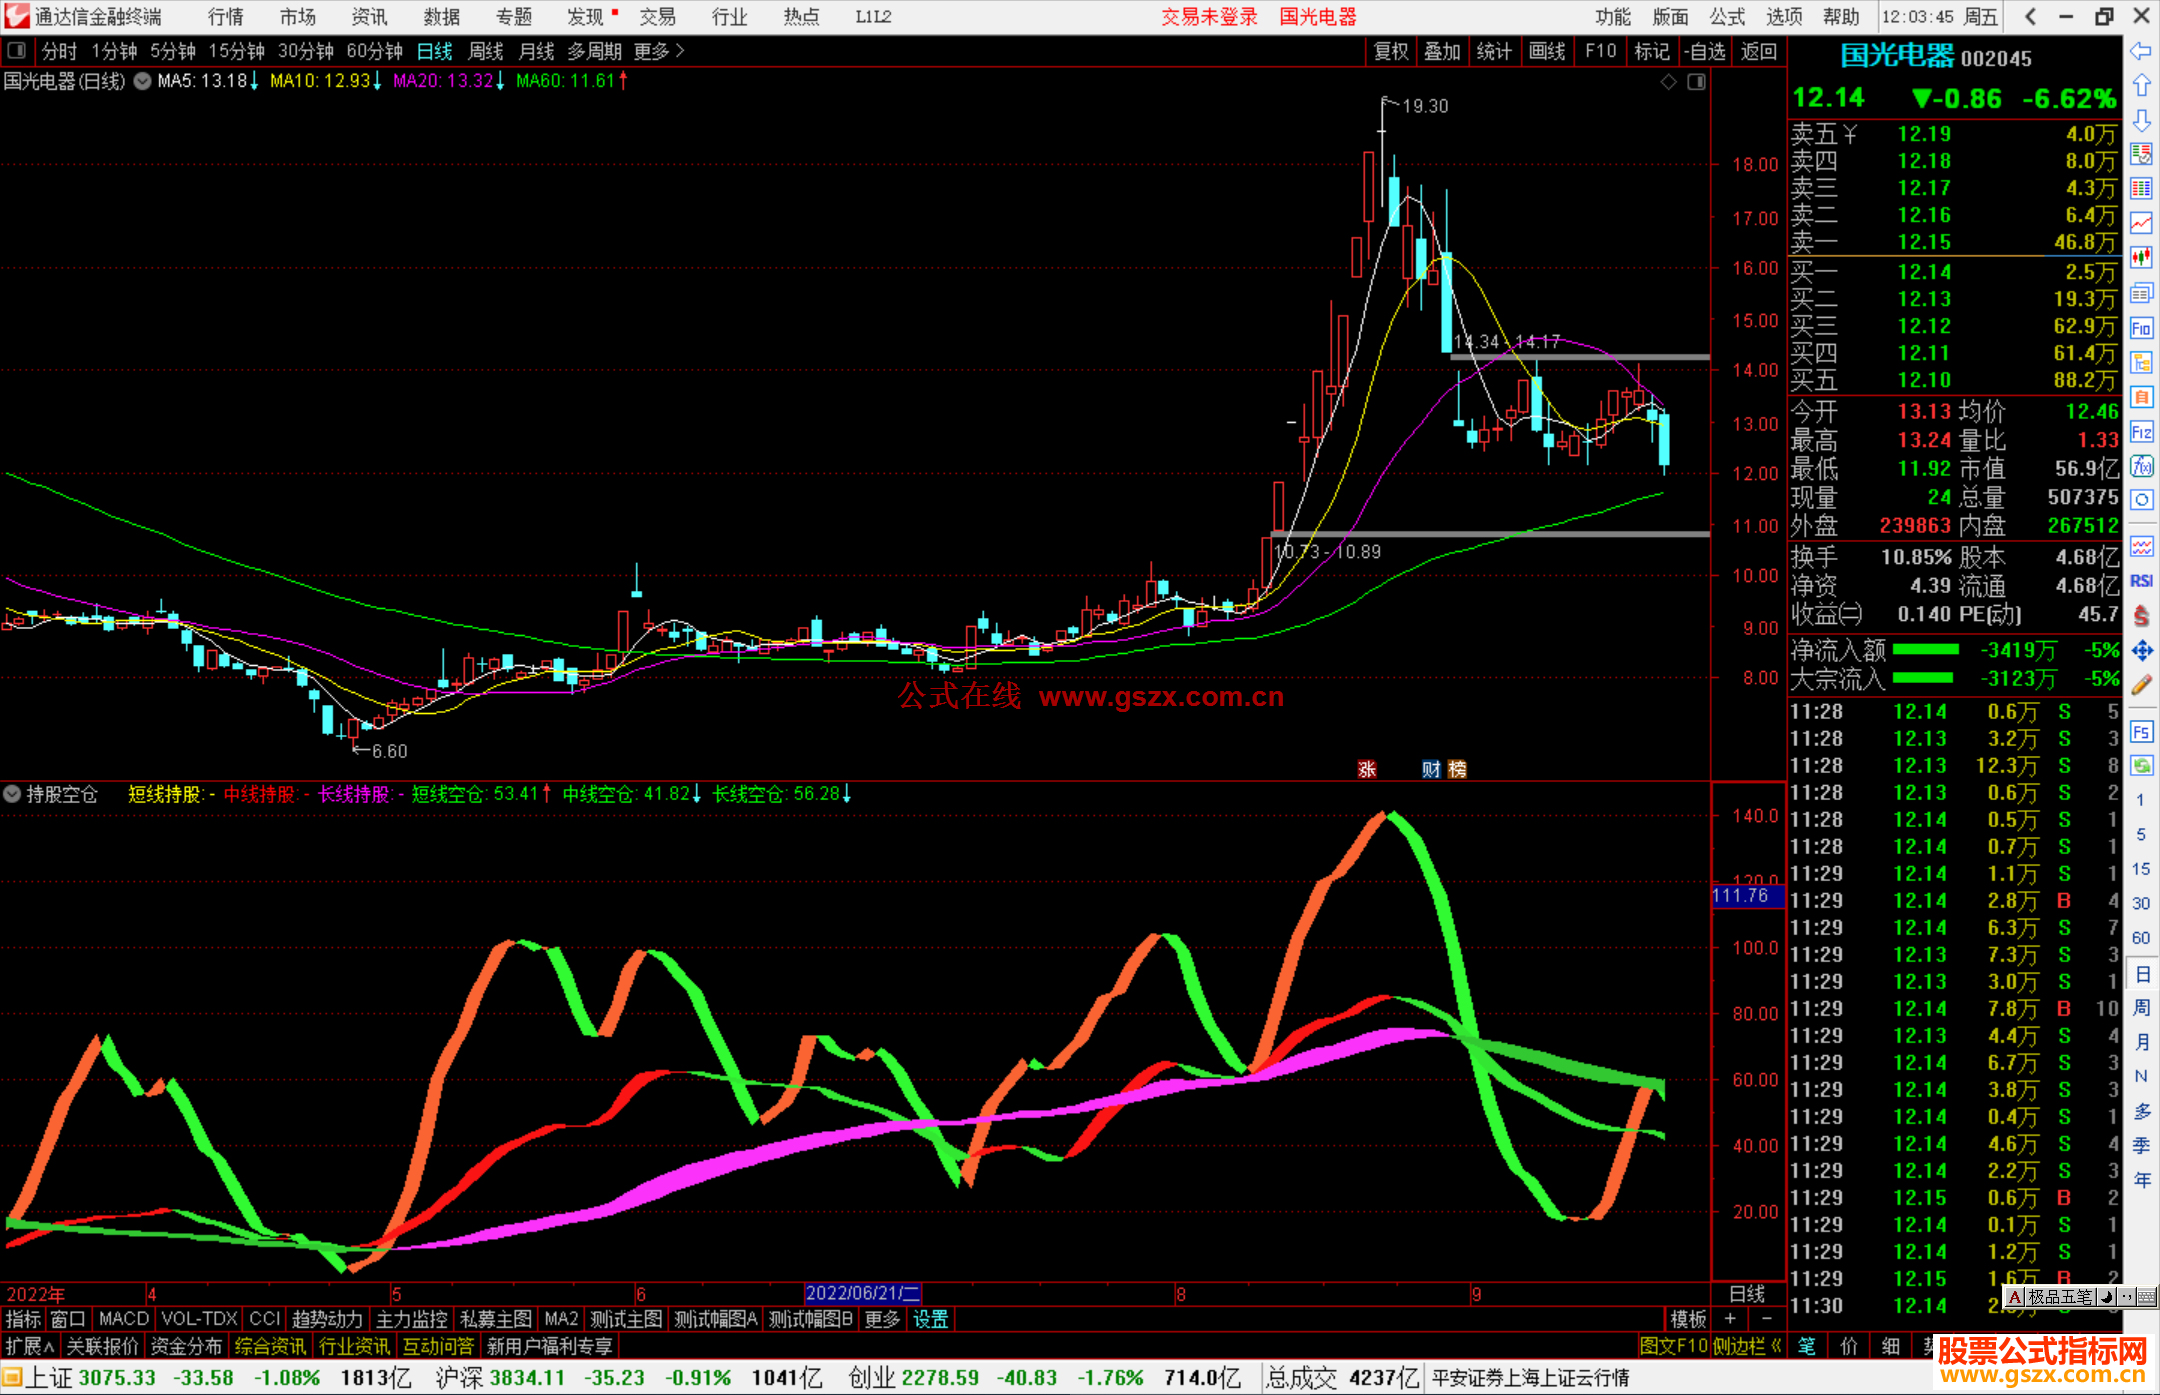Select the 1 minute period in sidebar
2160x1395 pixels.
2140,800
